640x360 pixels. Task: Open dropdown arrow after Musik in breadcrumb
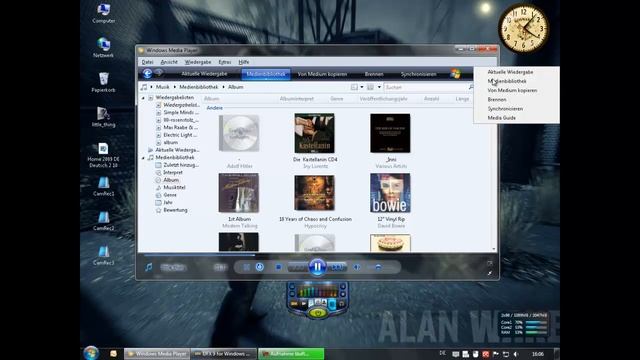click(x=174, y=87)
